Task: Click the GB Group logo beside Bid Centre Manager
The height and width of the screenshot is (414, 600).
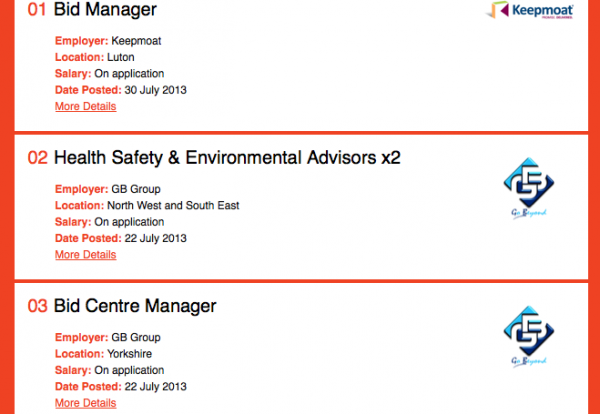Action: point(529,336)
